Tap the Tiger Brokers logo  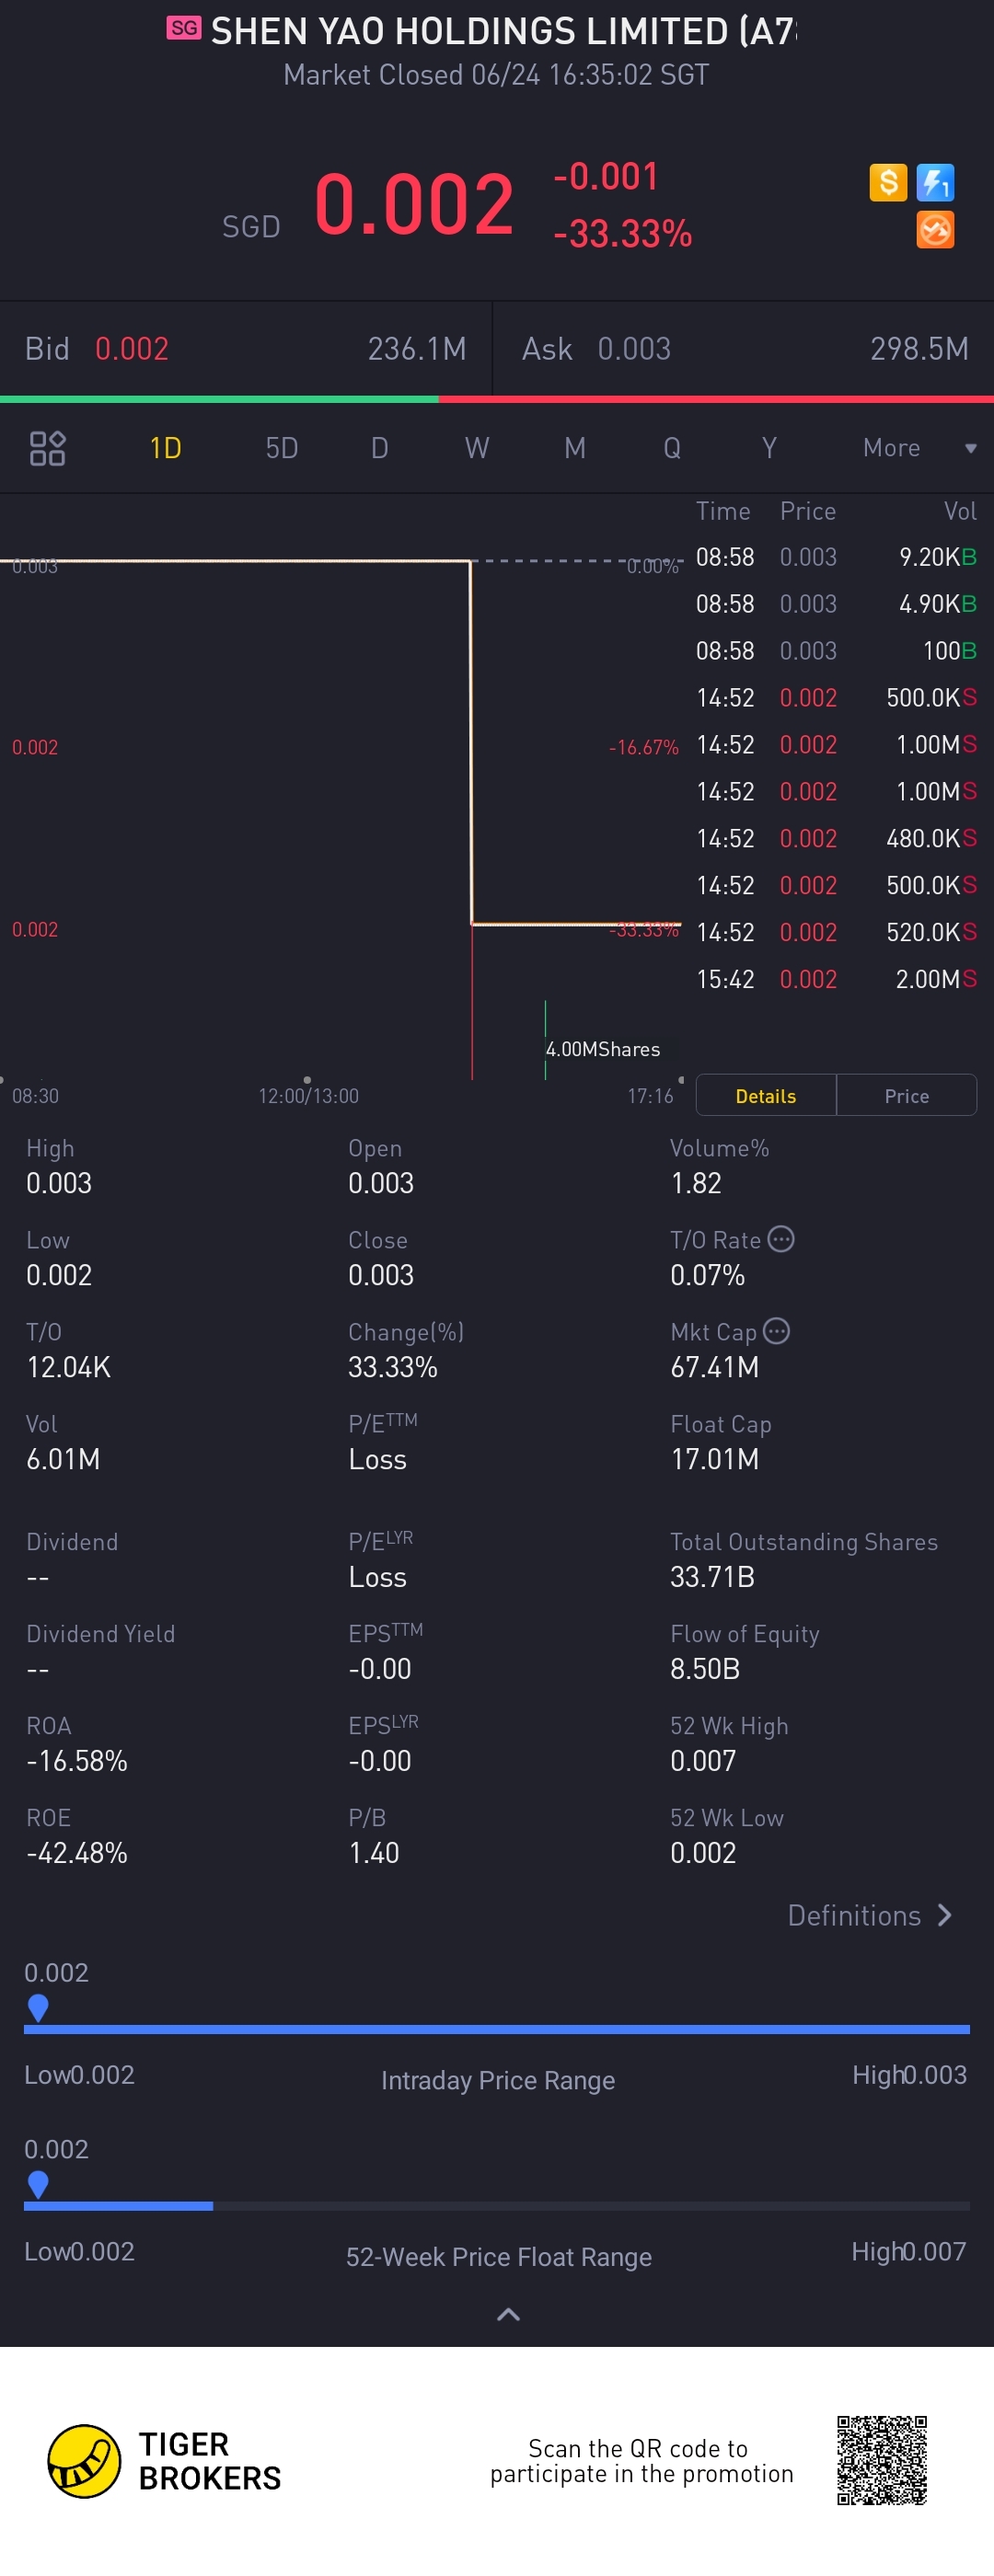pos(85,2461)
